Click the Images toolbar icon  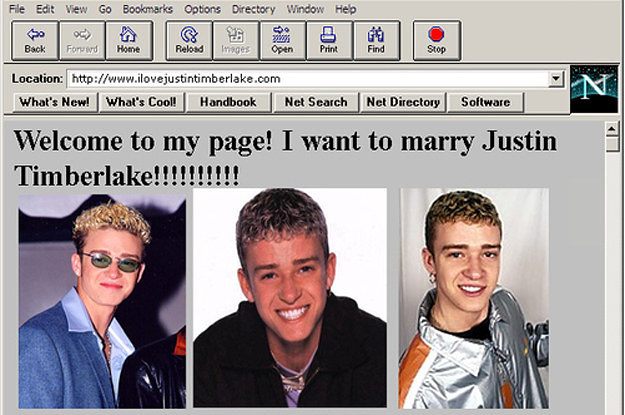pos(236,35)
